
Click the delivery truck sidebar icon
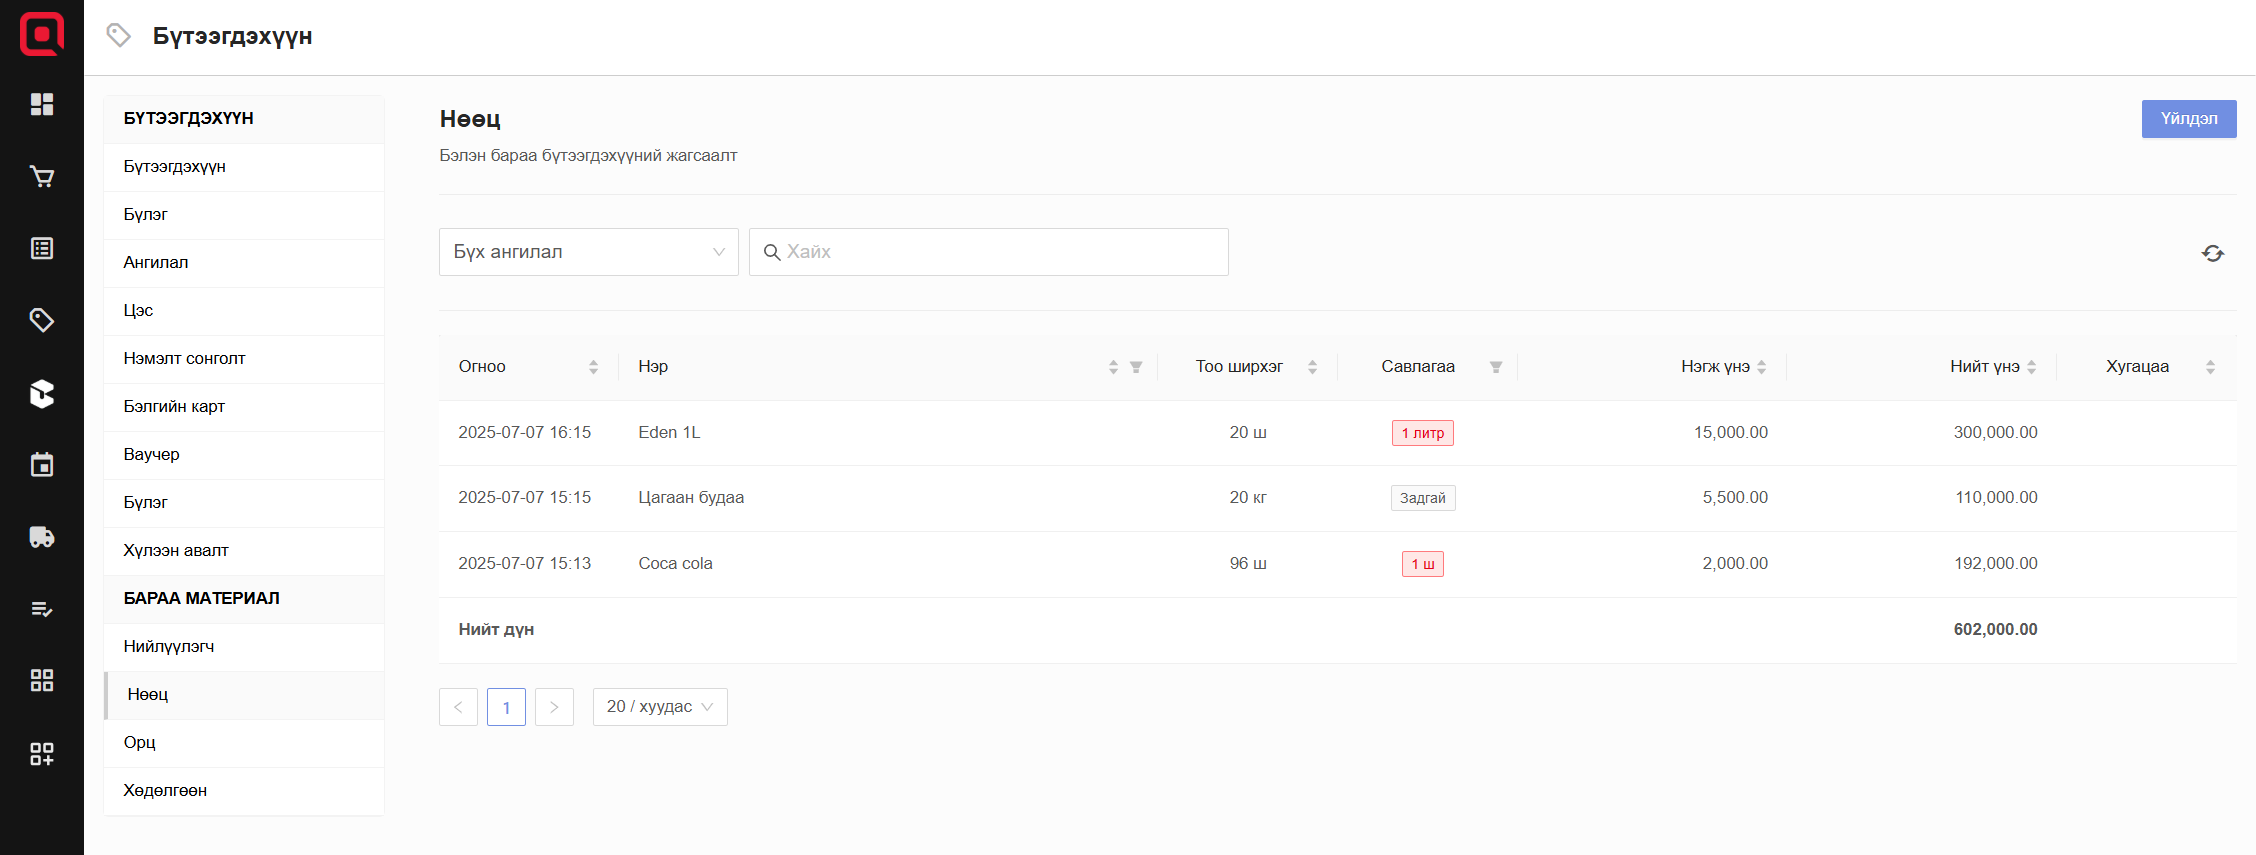[x=42, y=537]
